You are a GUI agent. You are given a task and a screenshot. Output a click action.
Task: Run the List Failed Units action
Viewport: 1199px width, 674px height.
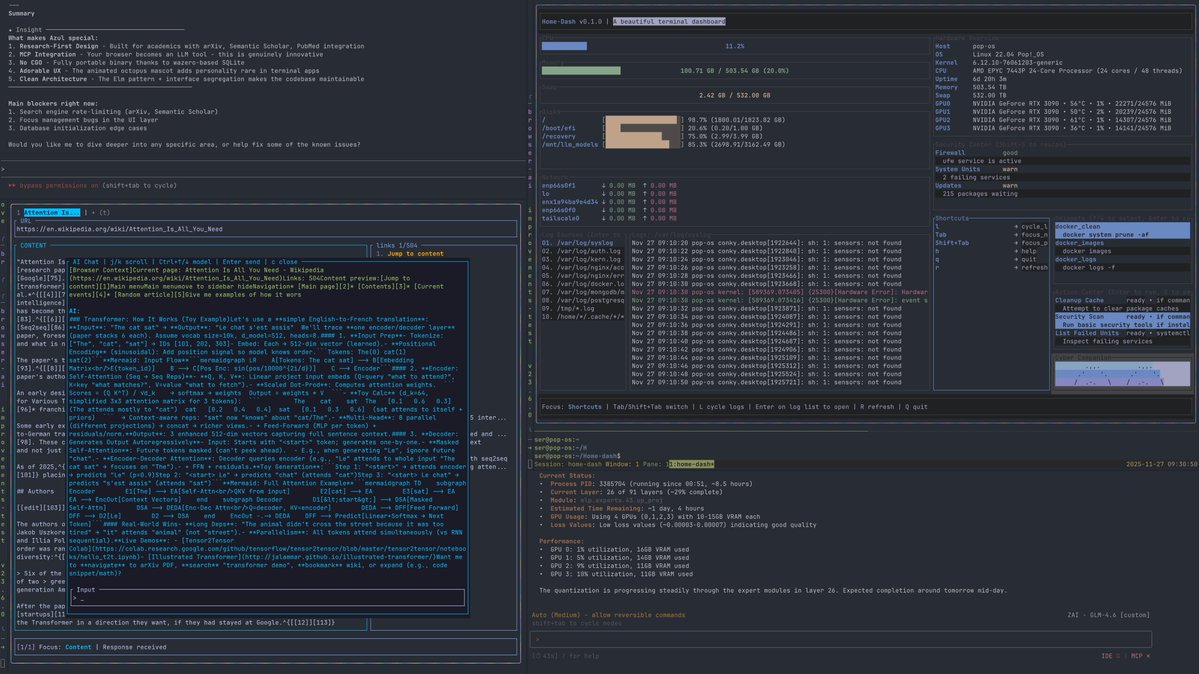click(1122, 337)
